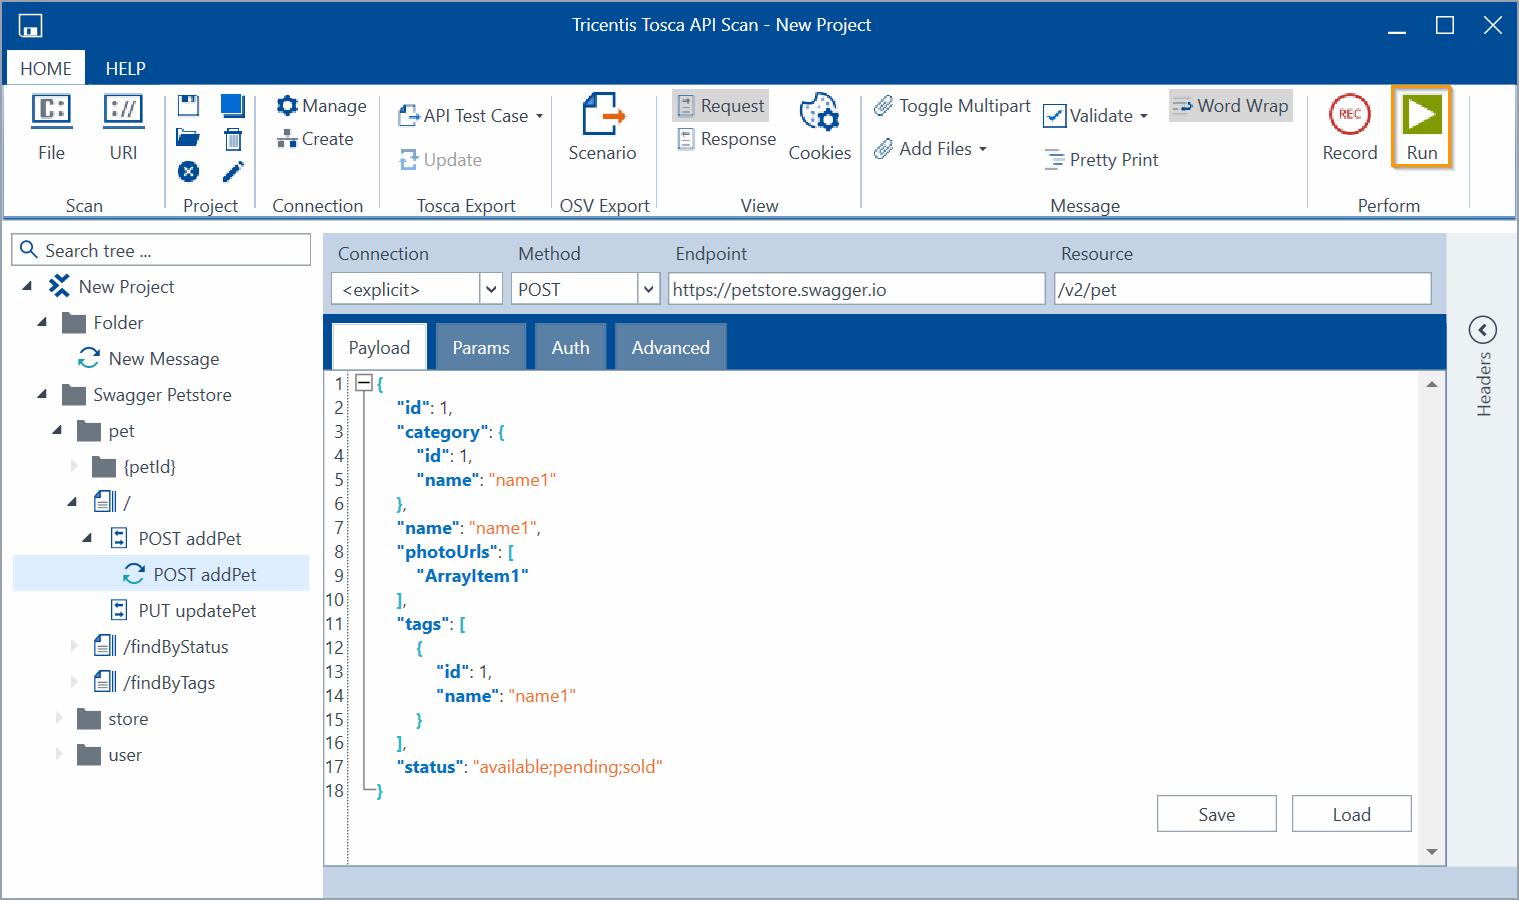Open the Connection dropdown showing explicit
The width and height of the screenshot is (1519, 900).
coord(491,289)
